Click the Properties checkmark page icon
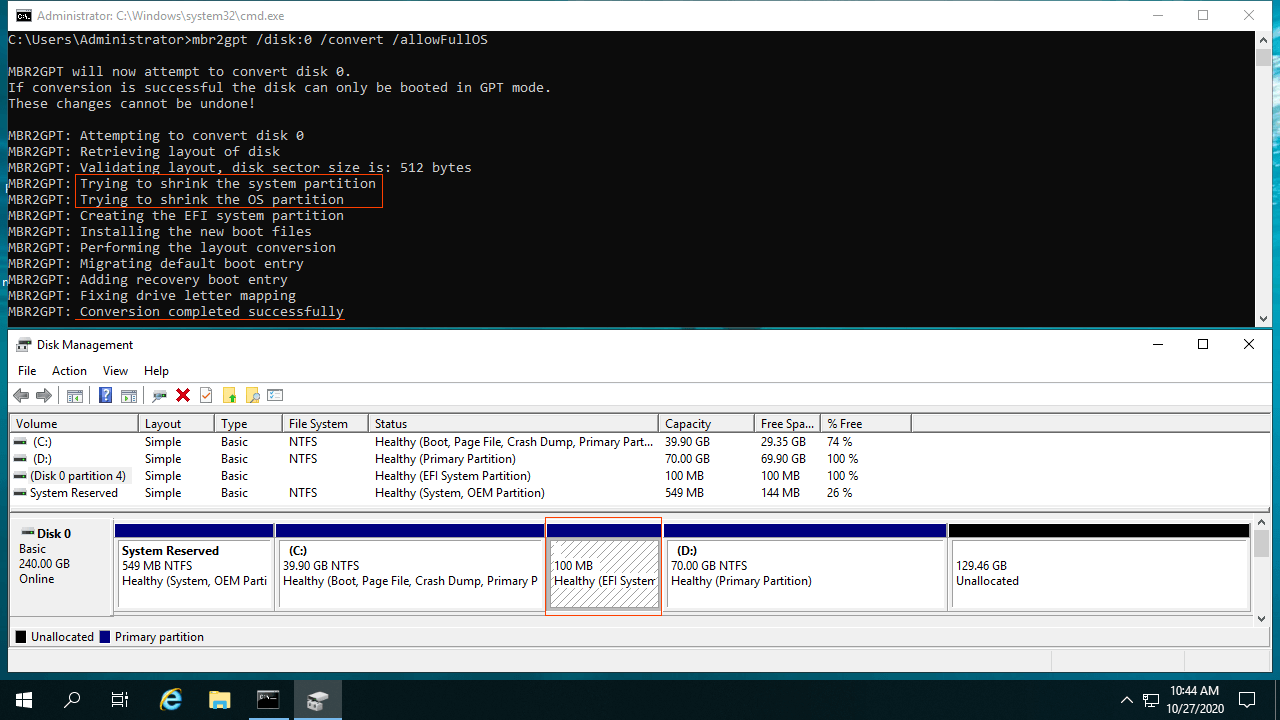 [x=206, y=396]
